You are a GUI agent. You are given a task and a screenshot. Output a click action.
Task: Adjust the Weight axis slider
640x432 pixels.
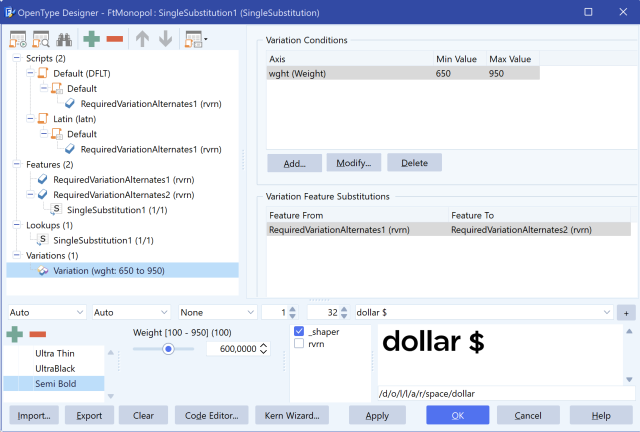[168, 348]
